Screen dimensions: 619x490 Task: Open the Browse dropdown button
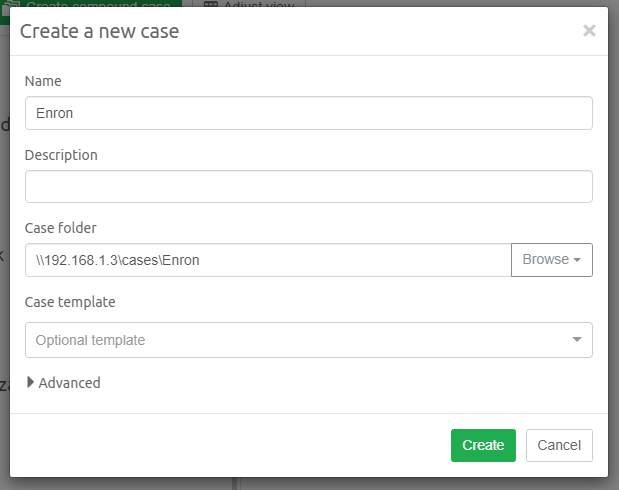[x=551, y=260]
